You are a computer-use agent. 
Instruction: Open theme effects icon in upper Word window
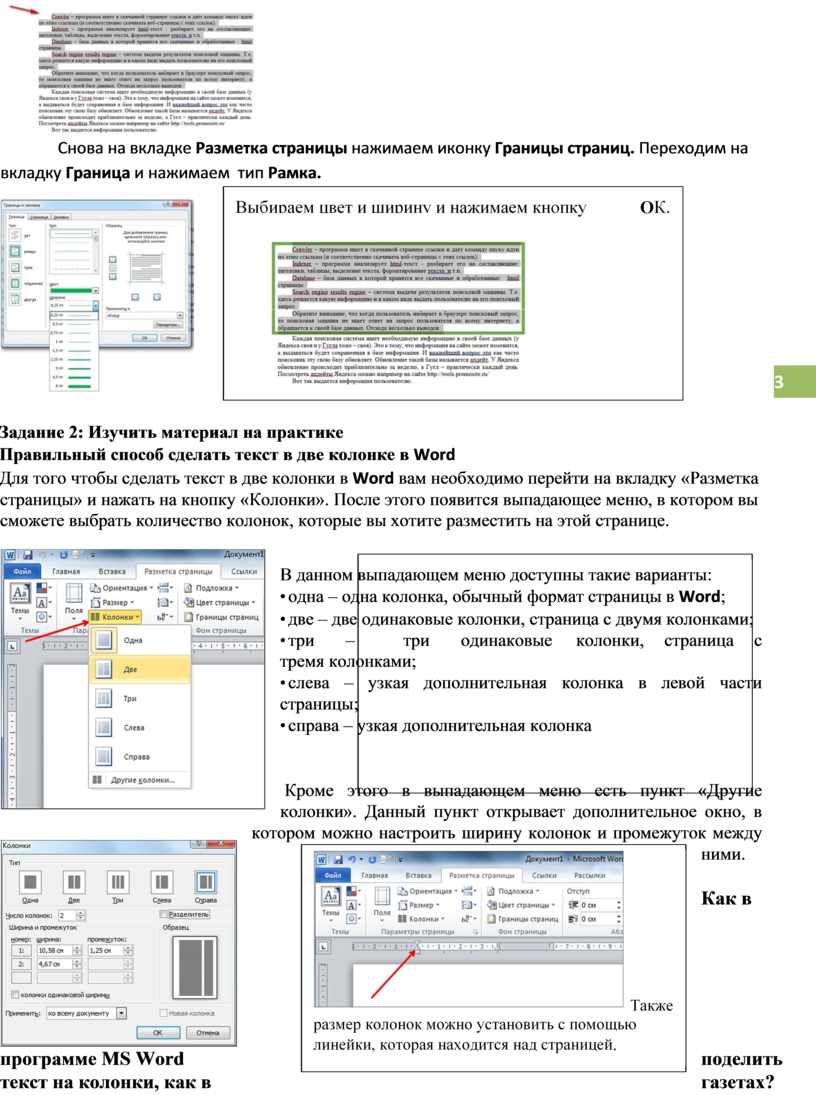[42, 617]
